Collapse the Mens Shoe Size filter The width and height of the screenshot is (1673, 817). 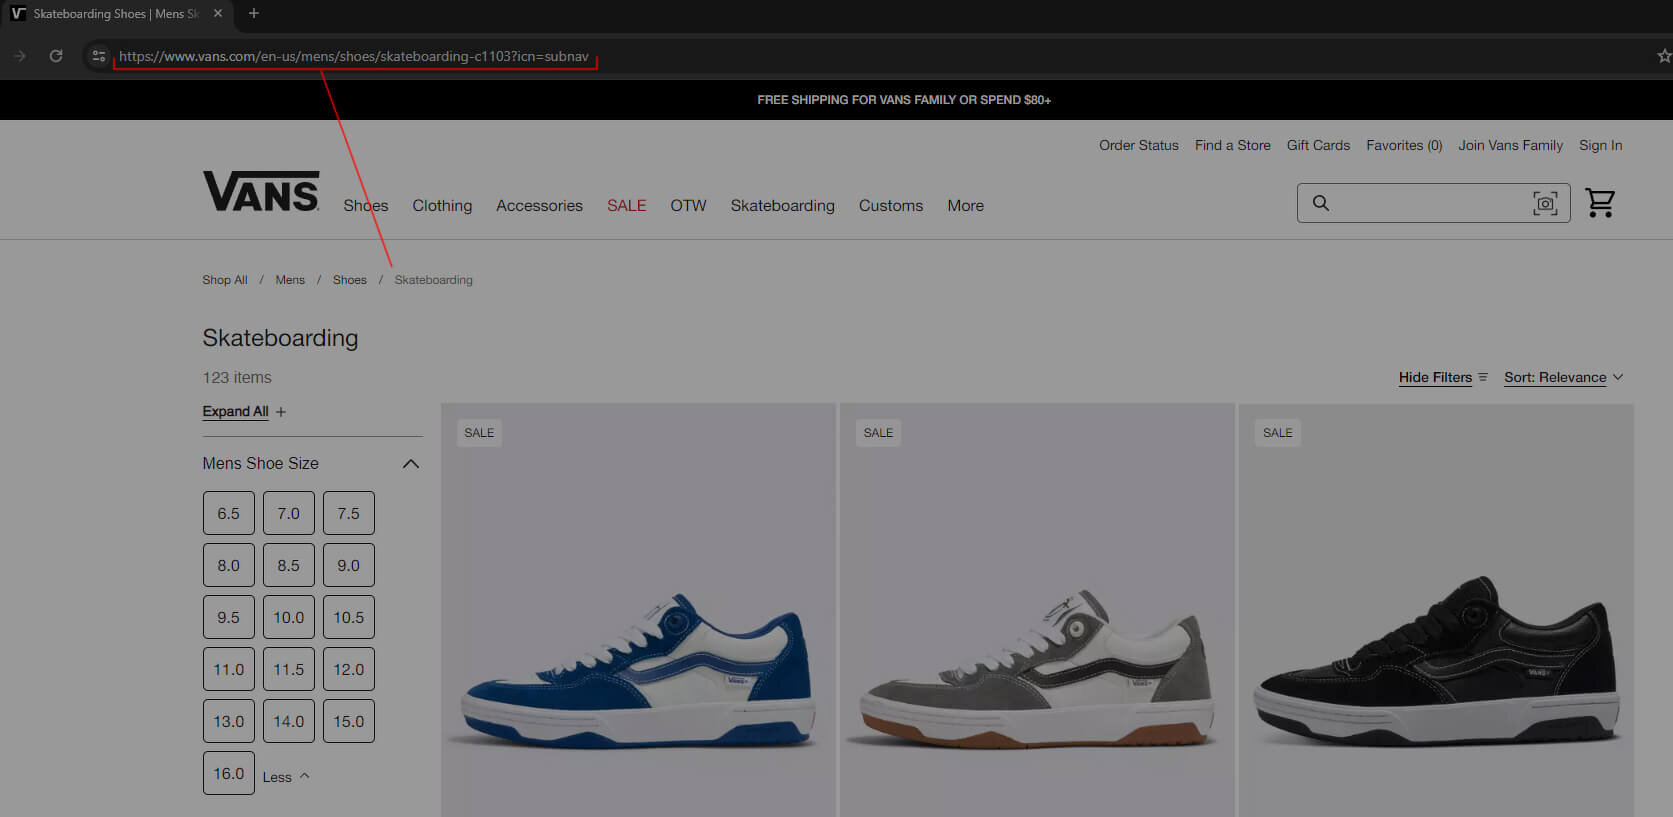tap(410, 464)
